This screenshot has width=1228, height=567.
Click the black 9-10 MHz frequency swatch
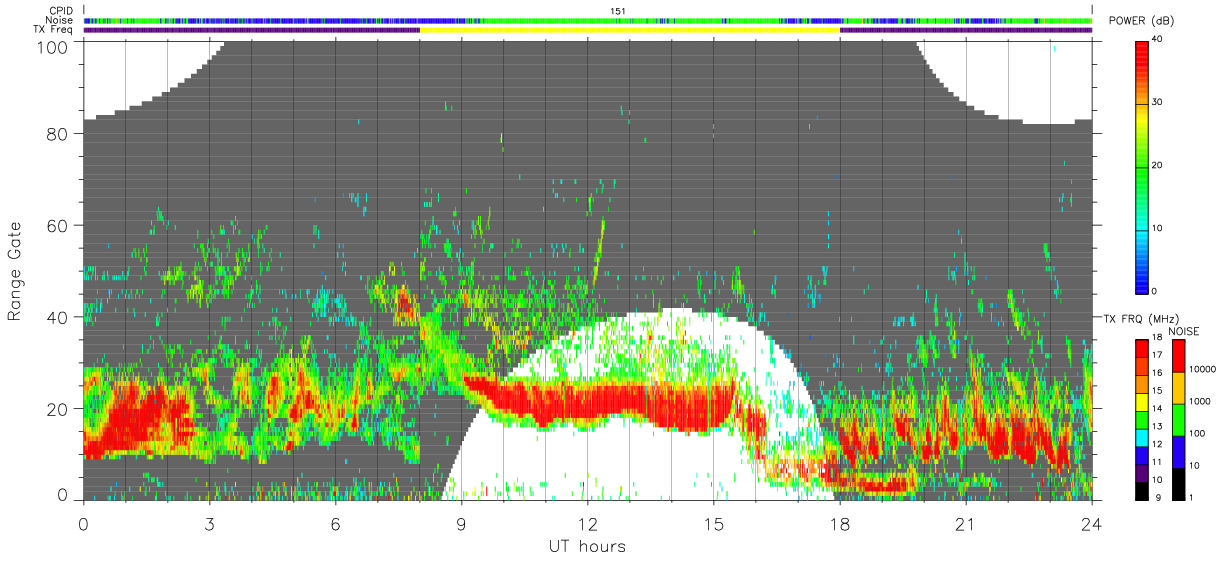1142,489
